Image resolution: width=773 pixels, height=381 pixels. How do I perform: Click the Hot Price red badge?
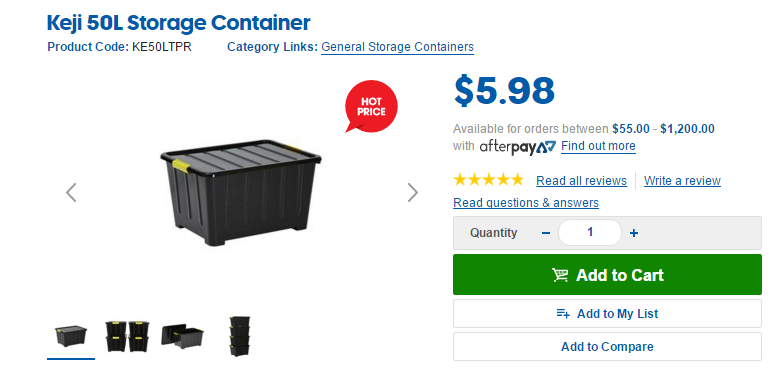[x=371, y=106]
